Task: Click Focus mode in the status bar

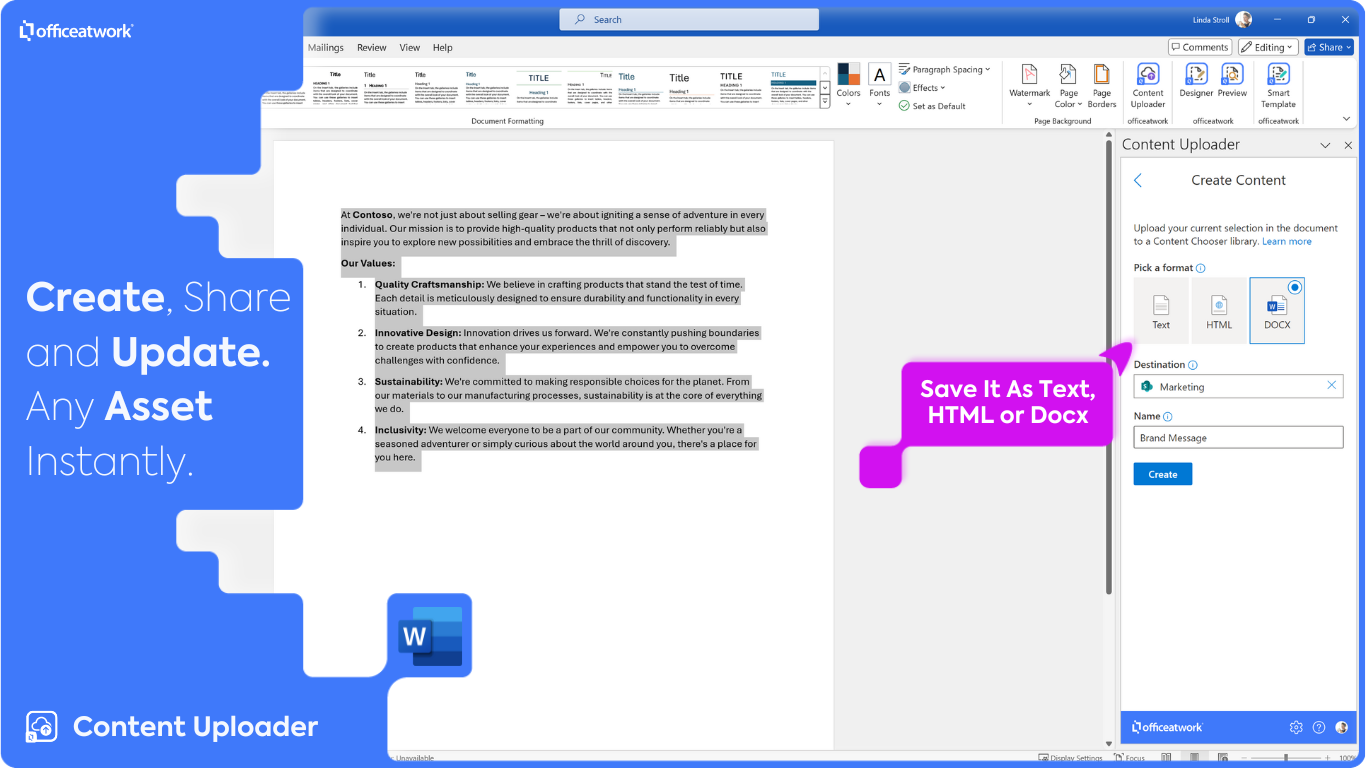Action: (1129, 758)
